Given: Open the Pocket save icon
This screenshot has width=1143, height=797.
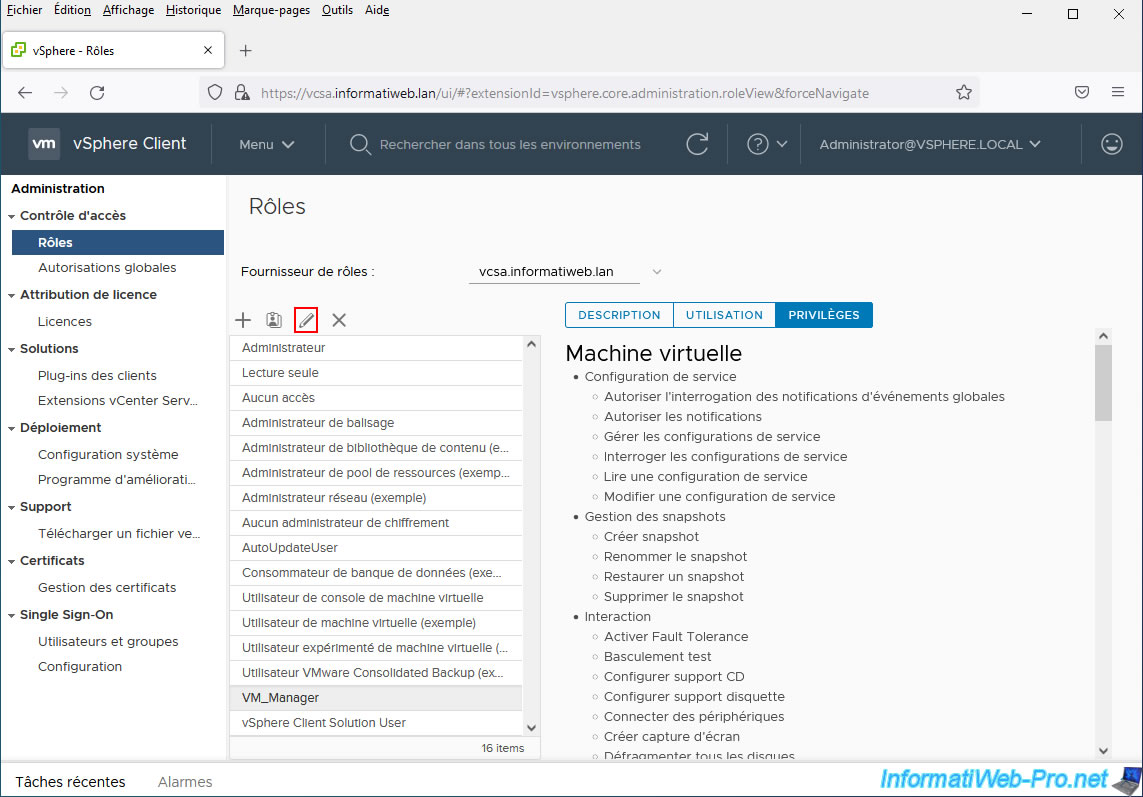Looking at the screenshot, I should point(1082,93).
